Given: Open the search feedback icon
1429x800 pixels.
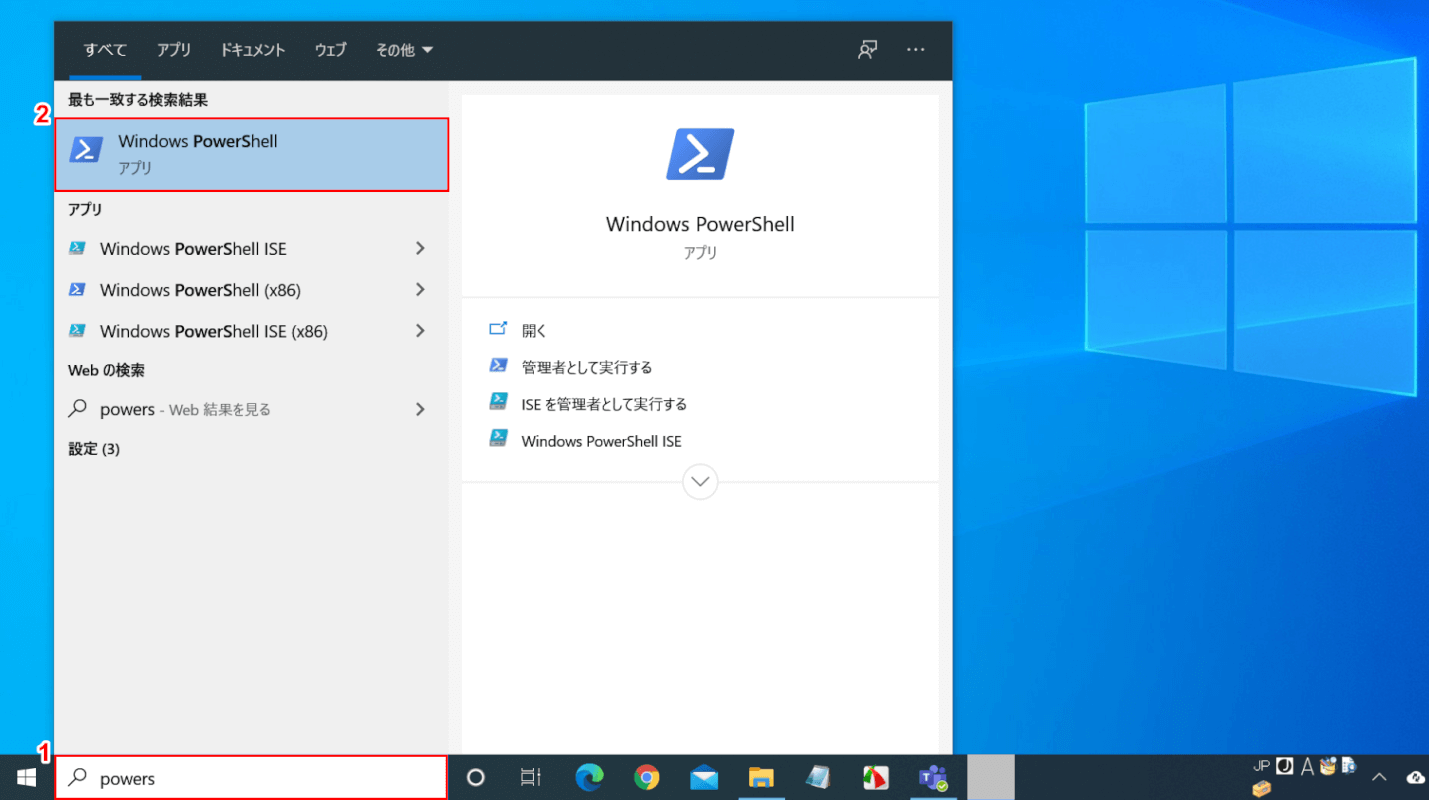Looking at the screenshot, I should (x=867, y=50).
